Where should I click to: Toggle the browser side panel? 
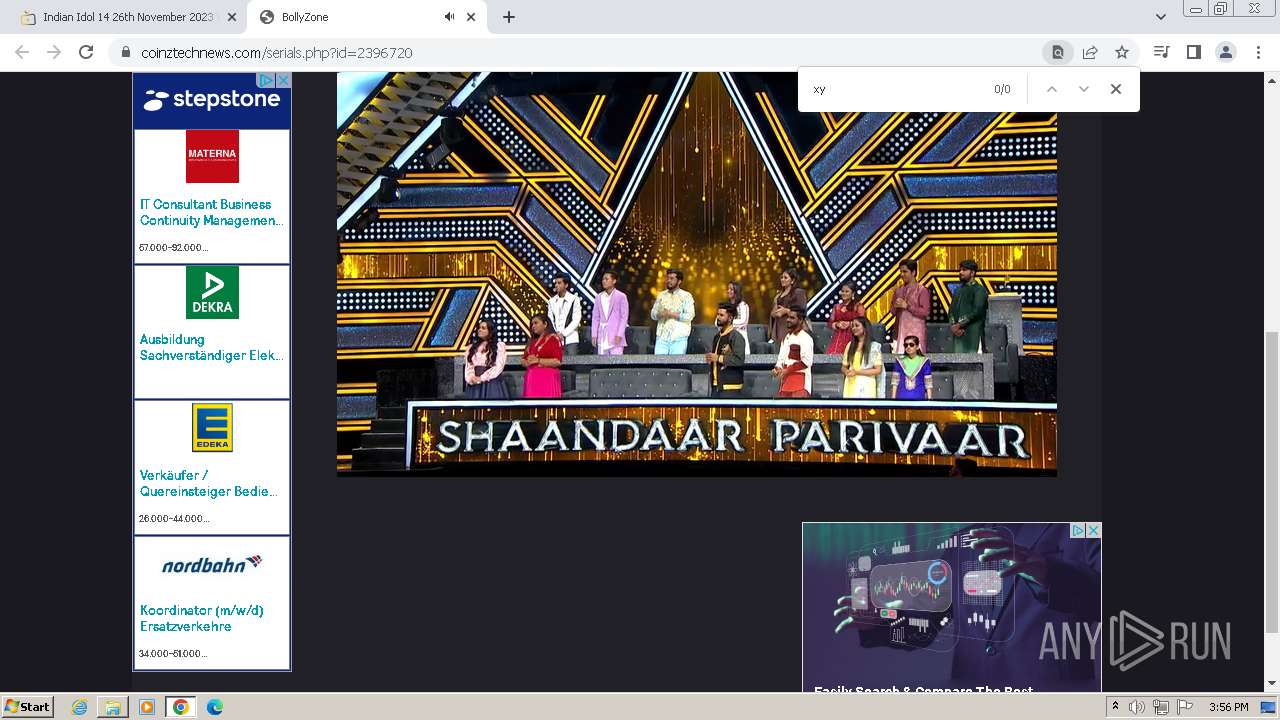[1193, 52]
